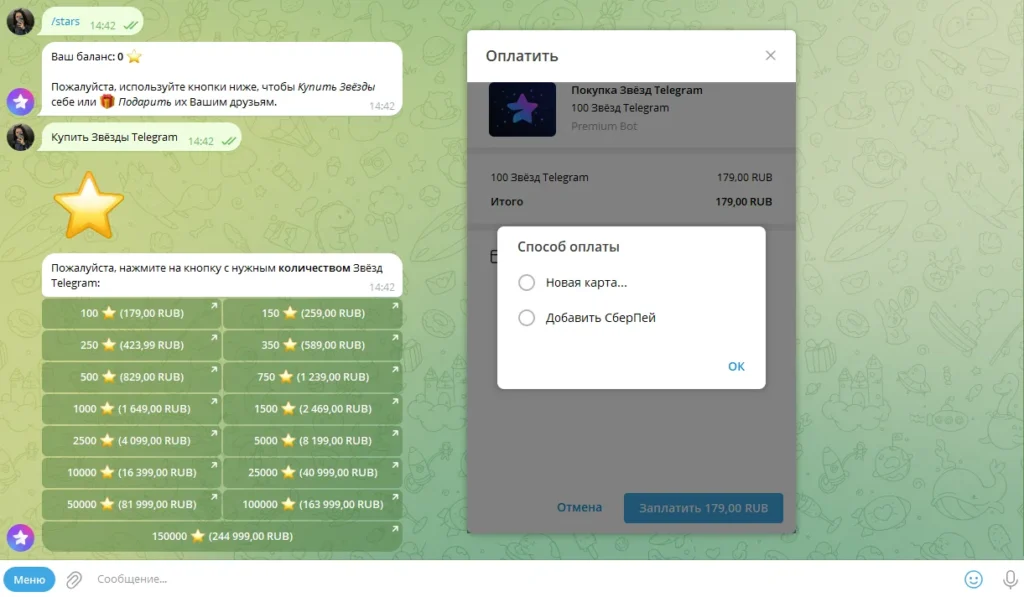Click the big star sticker

click(89, 206)
